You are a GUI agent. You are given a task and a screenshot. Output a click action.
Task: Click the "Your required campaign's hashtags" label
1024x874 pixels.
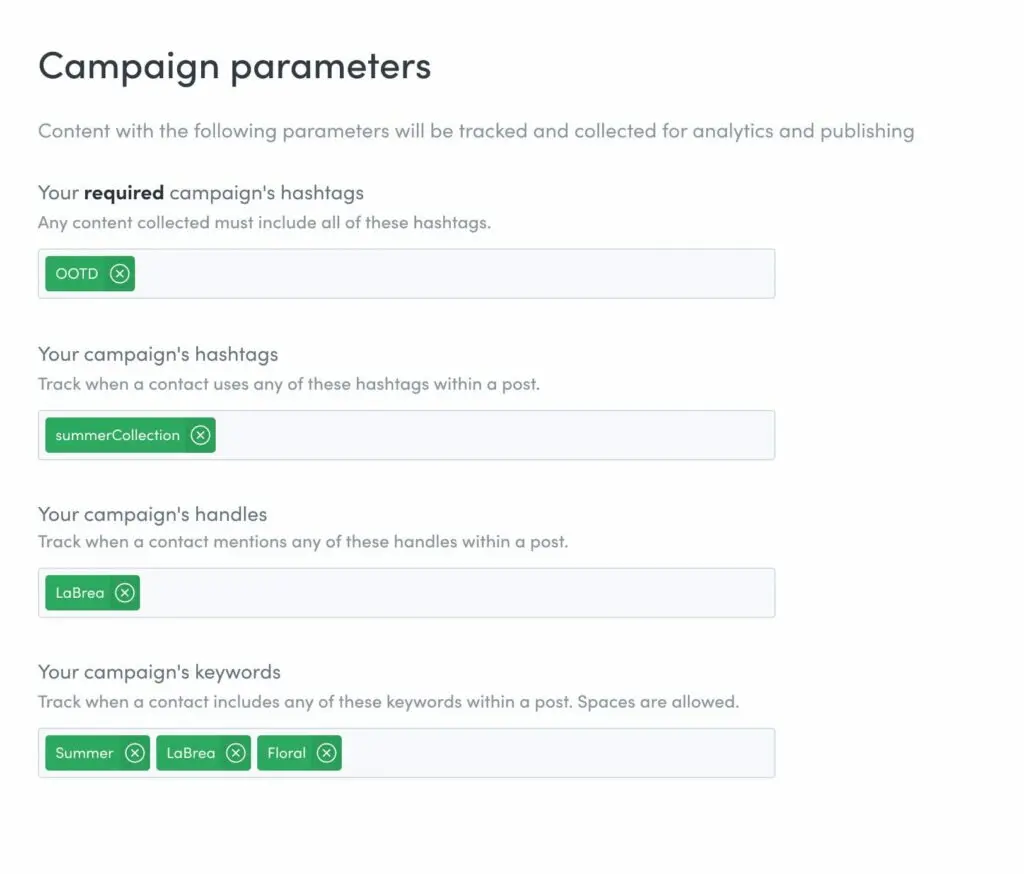[200, 192]
